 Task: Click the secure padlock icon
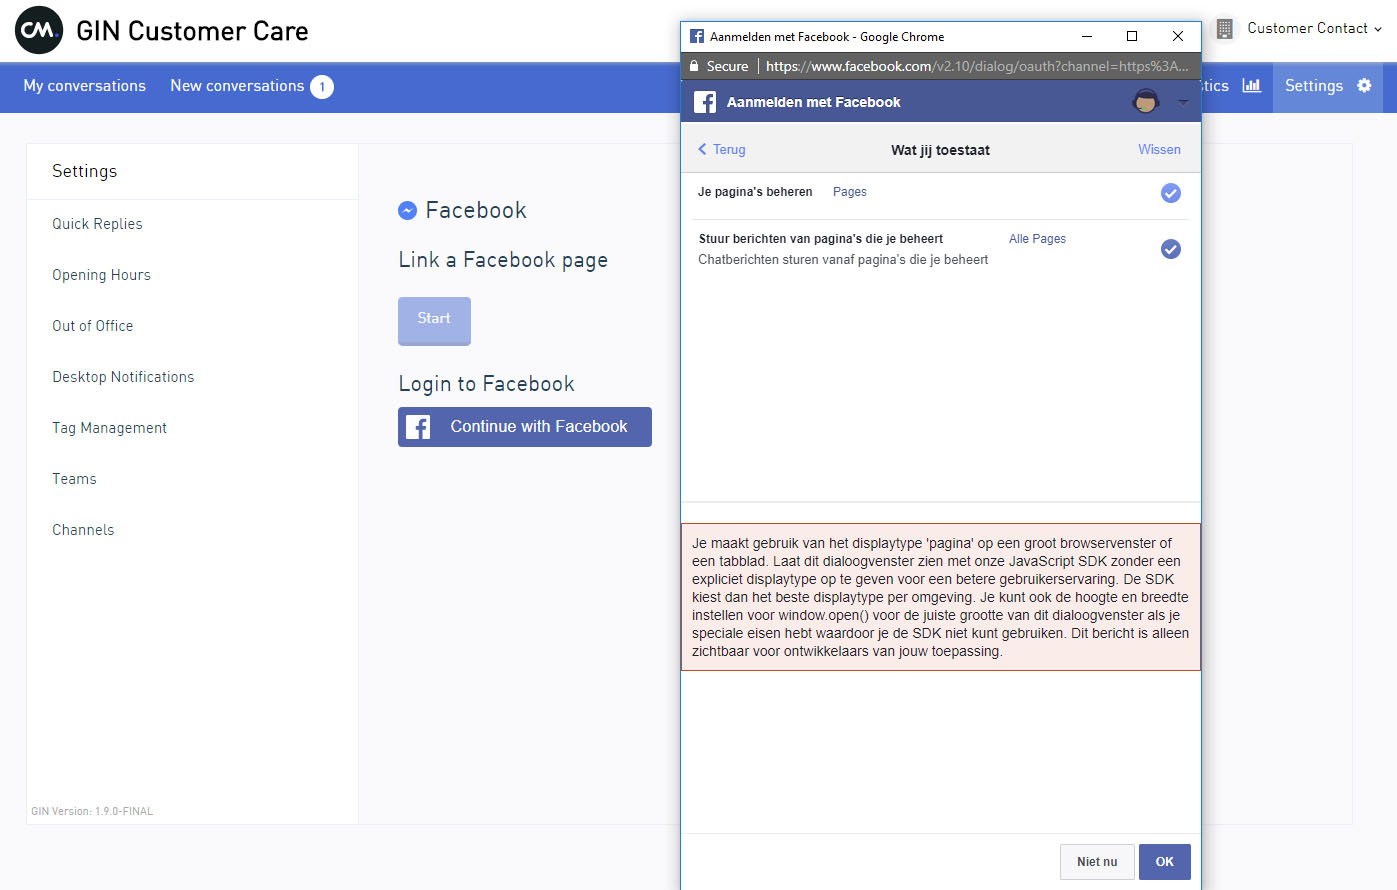[x=694, y=66]
